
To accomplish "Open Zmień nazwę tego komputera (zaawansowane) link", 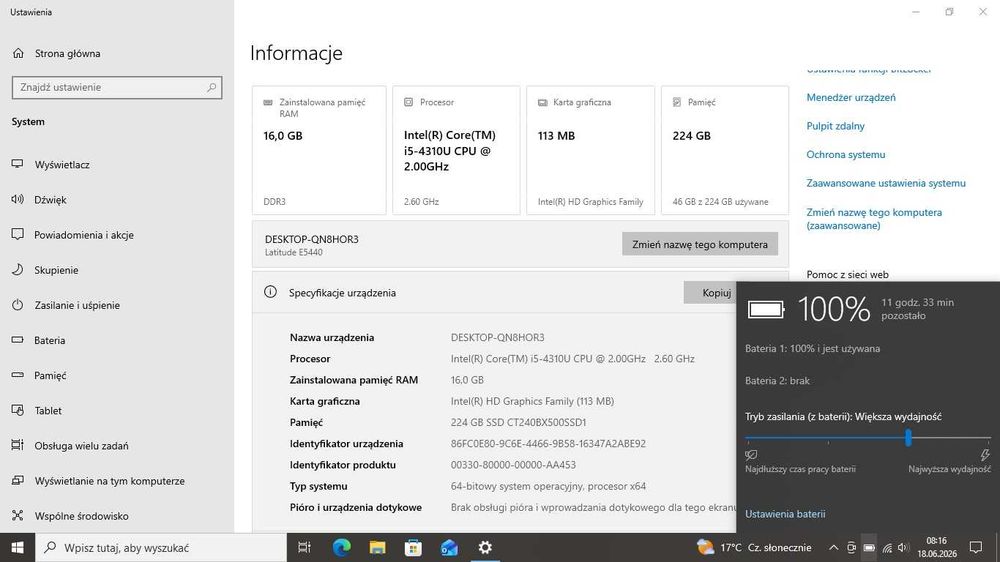I will point(874,219).
